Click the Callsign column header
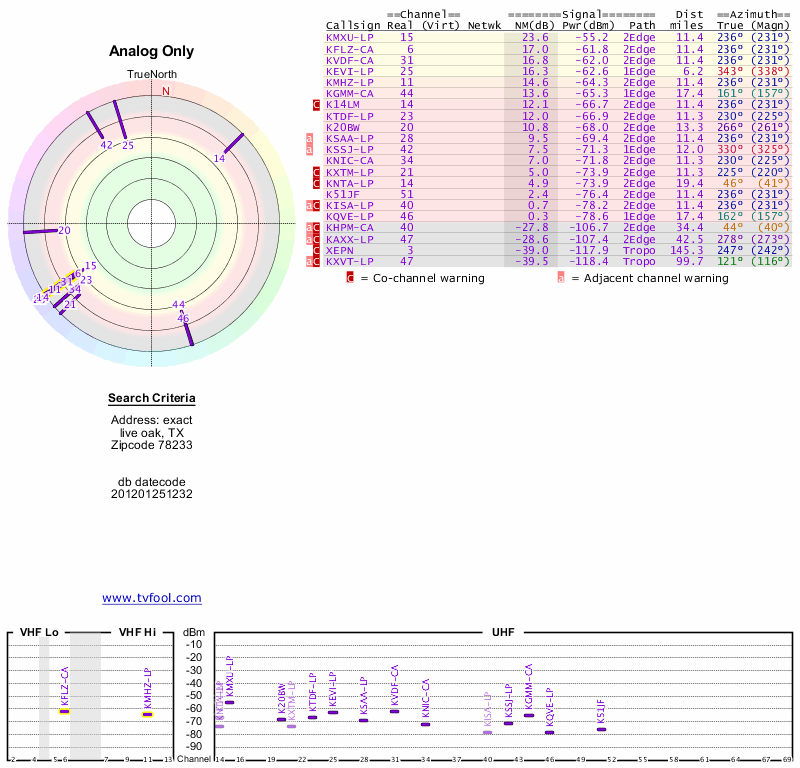The height and width of the screenshot is (768, 800). pyautogui.click(x=353, y=25)
